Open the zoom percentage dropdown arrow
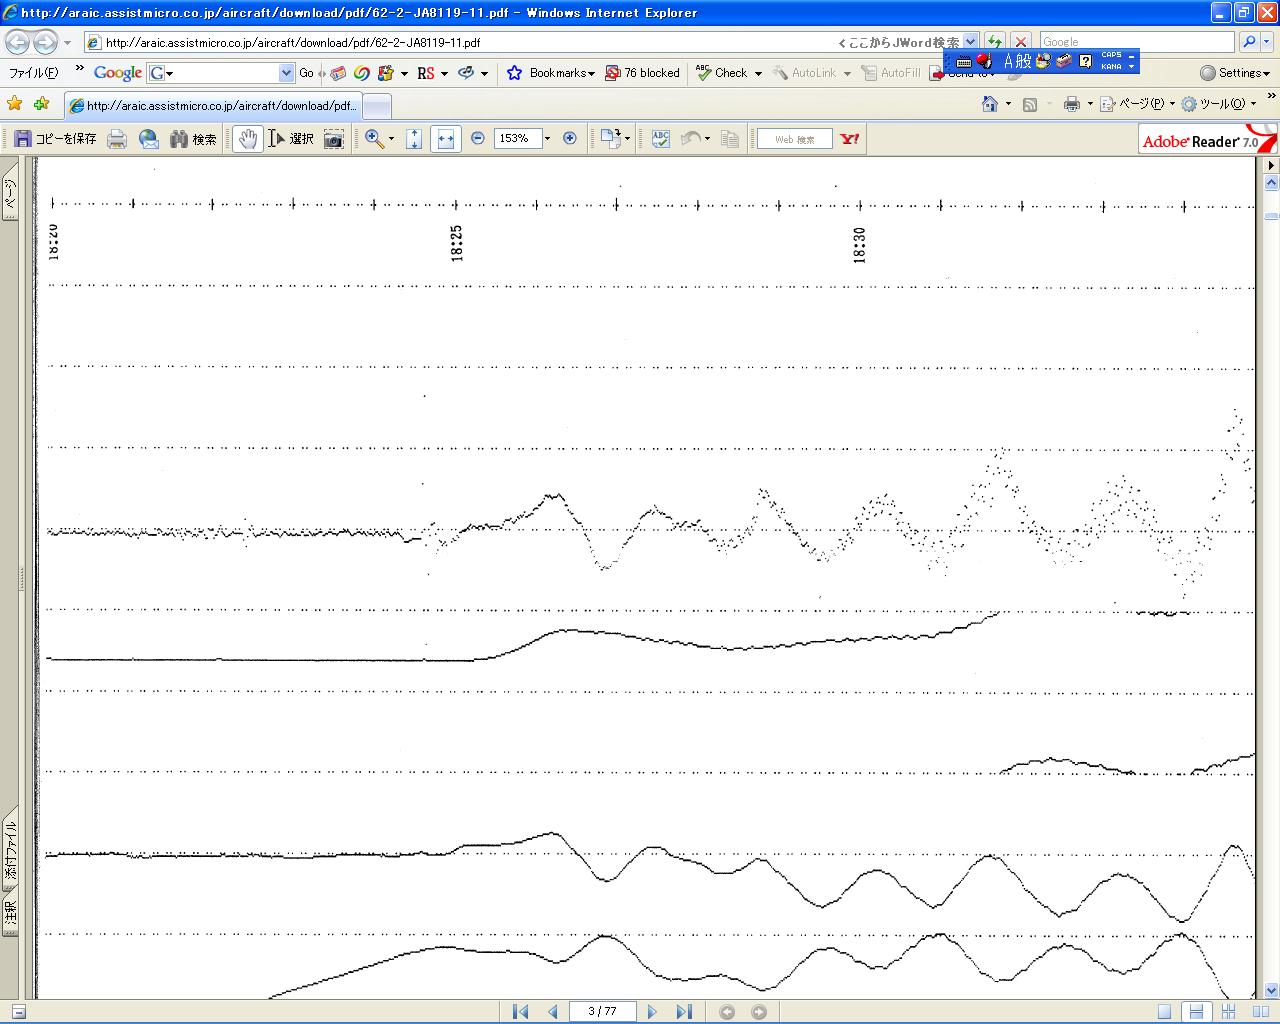The width and height of the screenshot is (1280, 1024). pyautogui.click(x=547, y=138)
